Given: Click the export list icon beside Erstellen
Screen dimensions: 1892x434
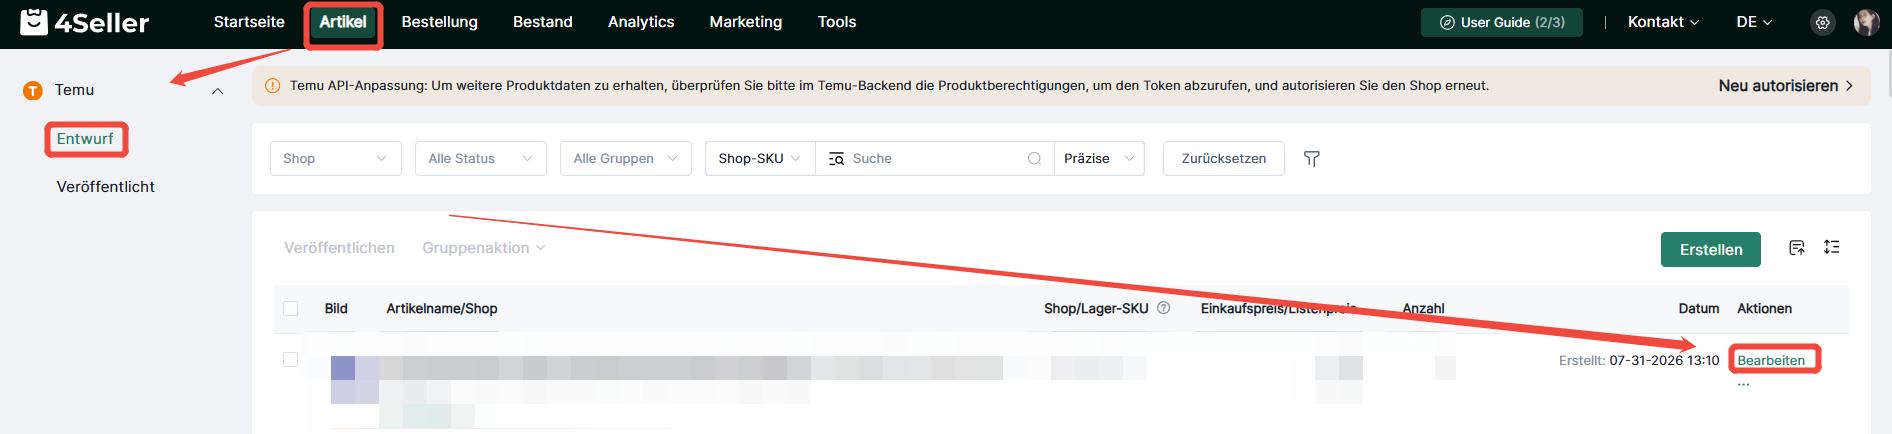Looking at the screenshot, I should 1797,247.
